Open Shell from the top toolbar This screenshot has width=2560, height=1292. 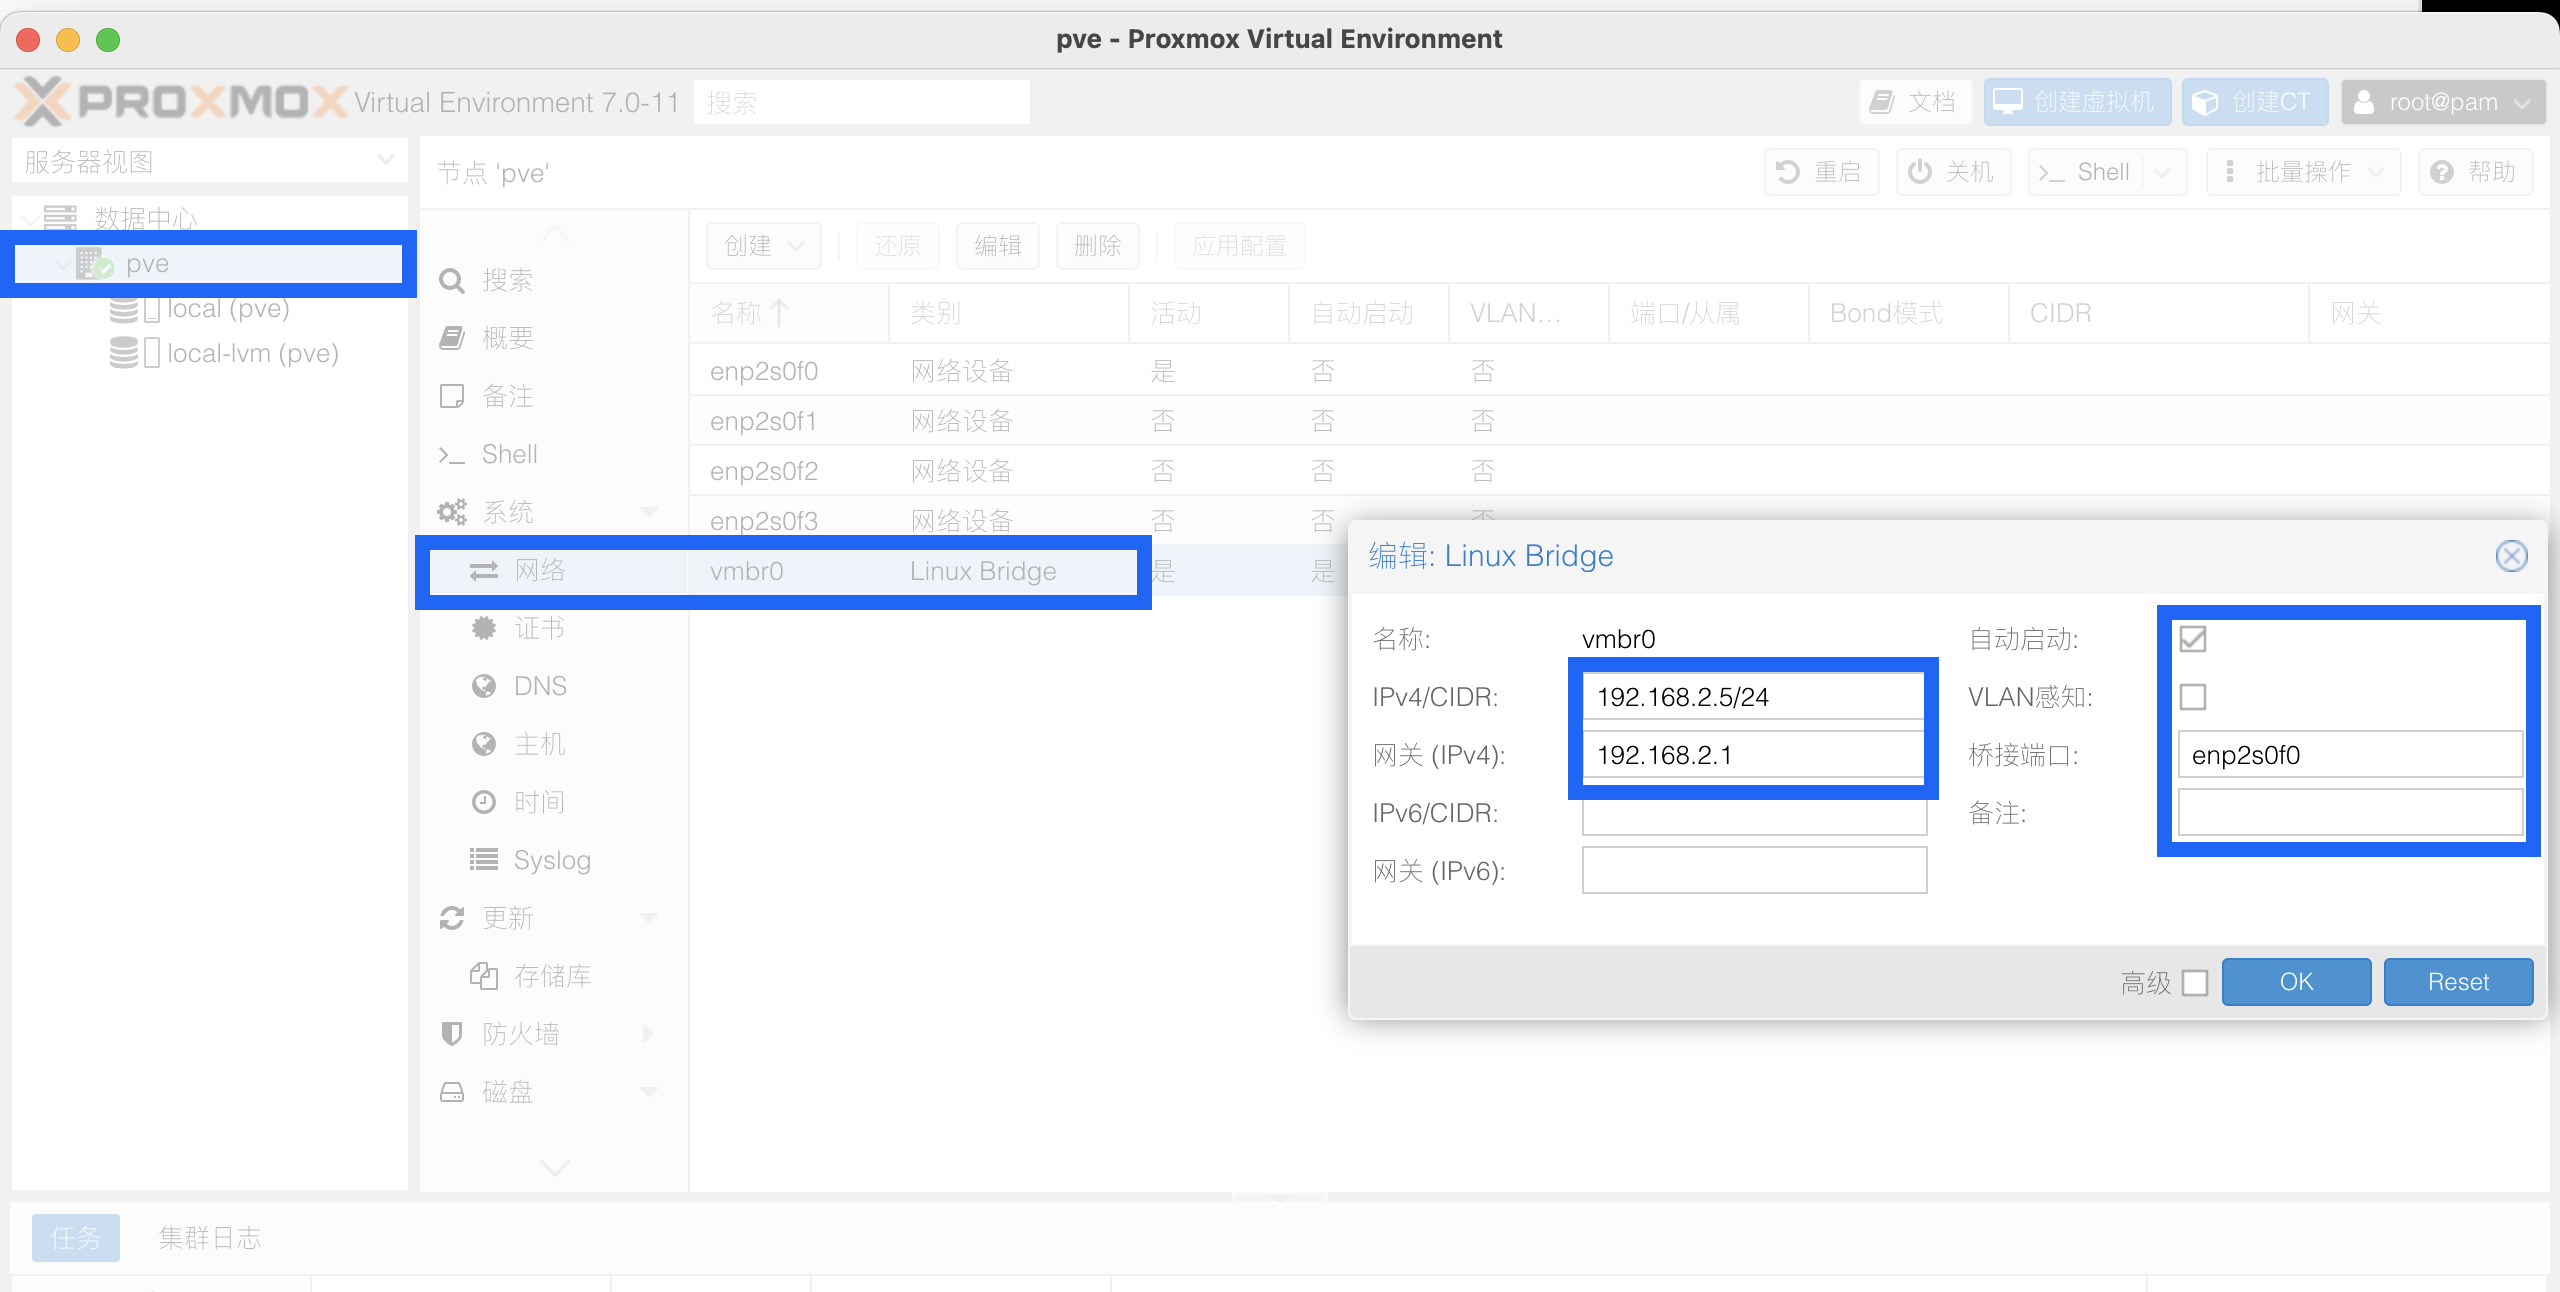(x=2086, y=172)
